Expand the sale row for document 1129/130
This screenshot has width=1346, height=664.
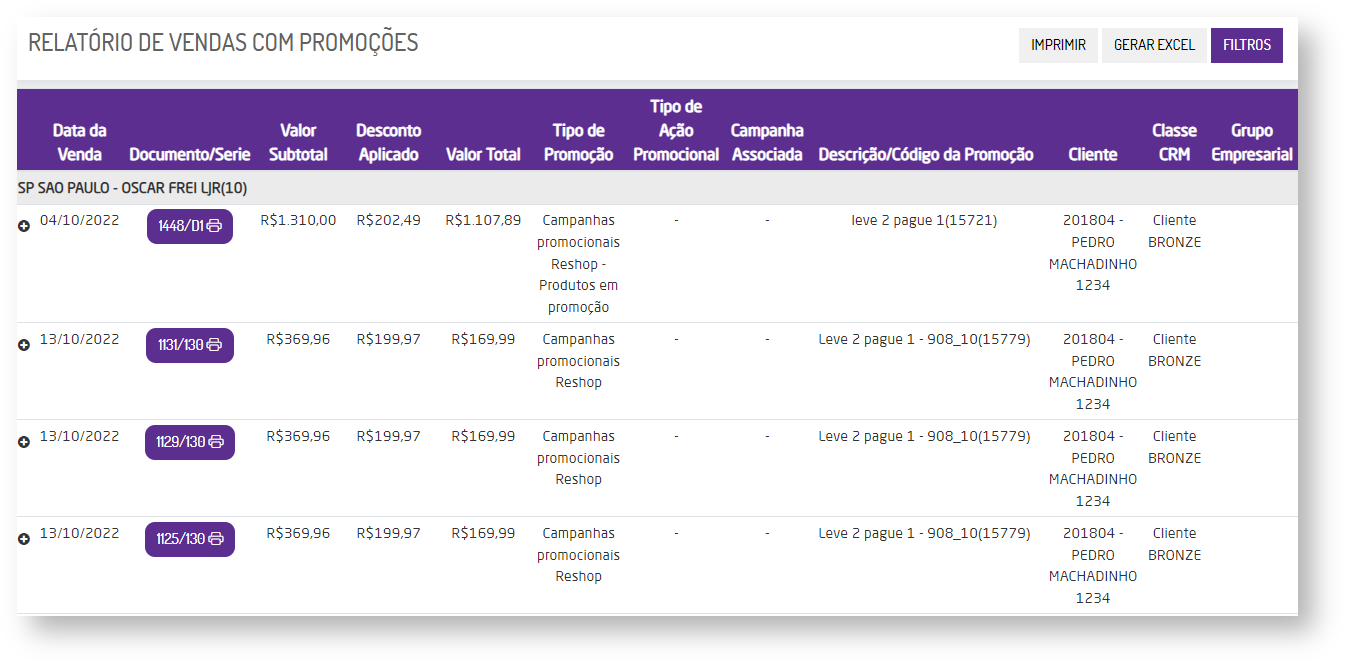(24, 442)
